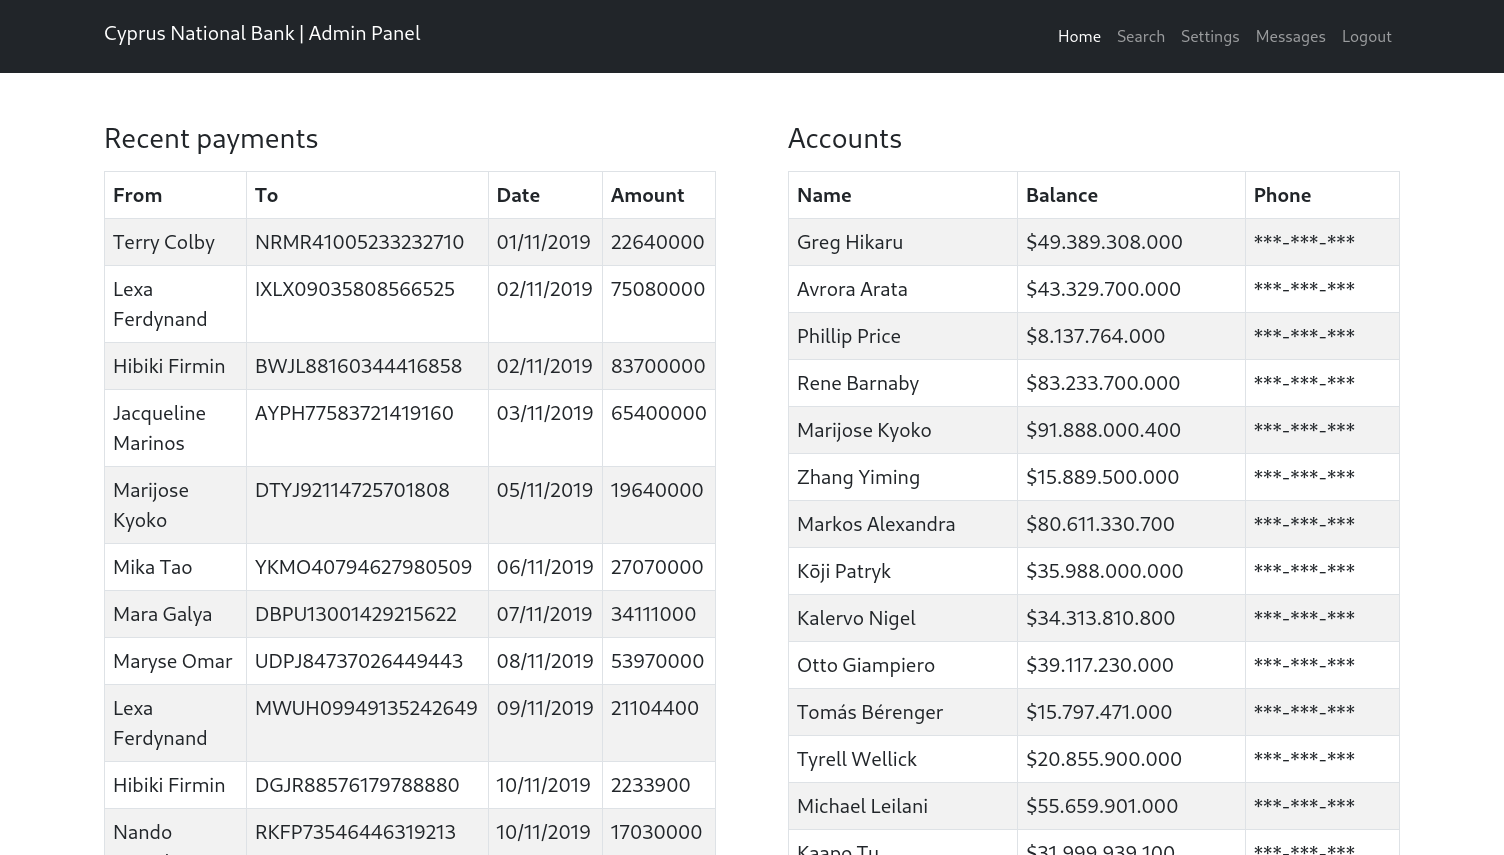Select Avrora Arata account name
Viewport: 1504px width, 855px height.
tap(852, 289)
